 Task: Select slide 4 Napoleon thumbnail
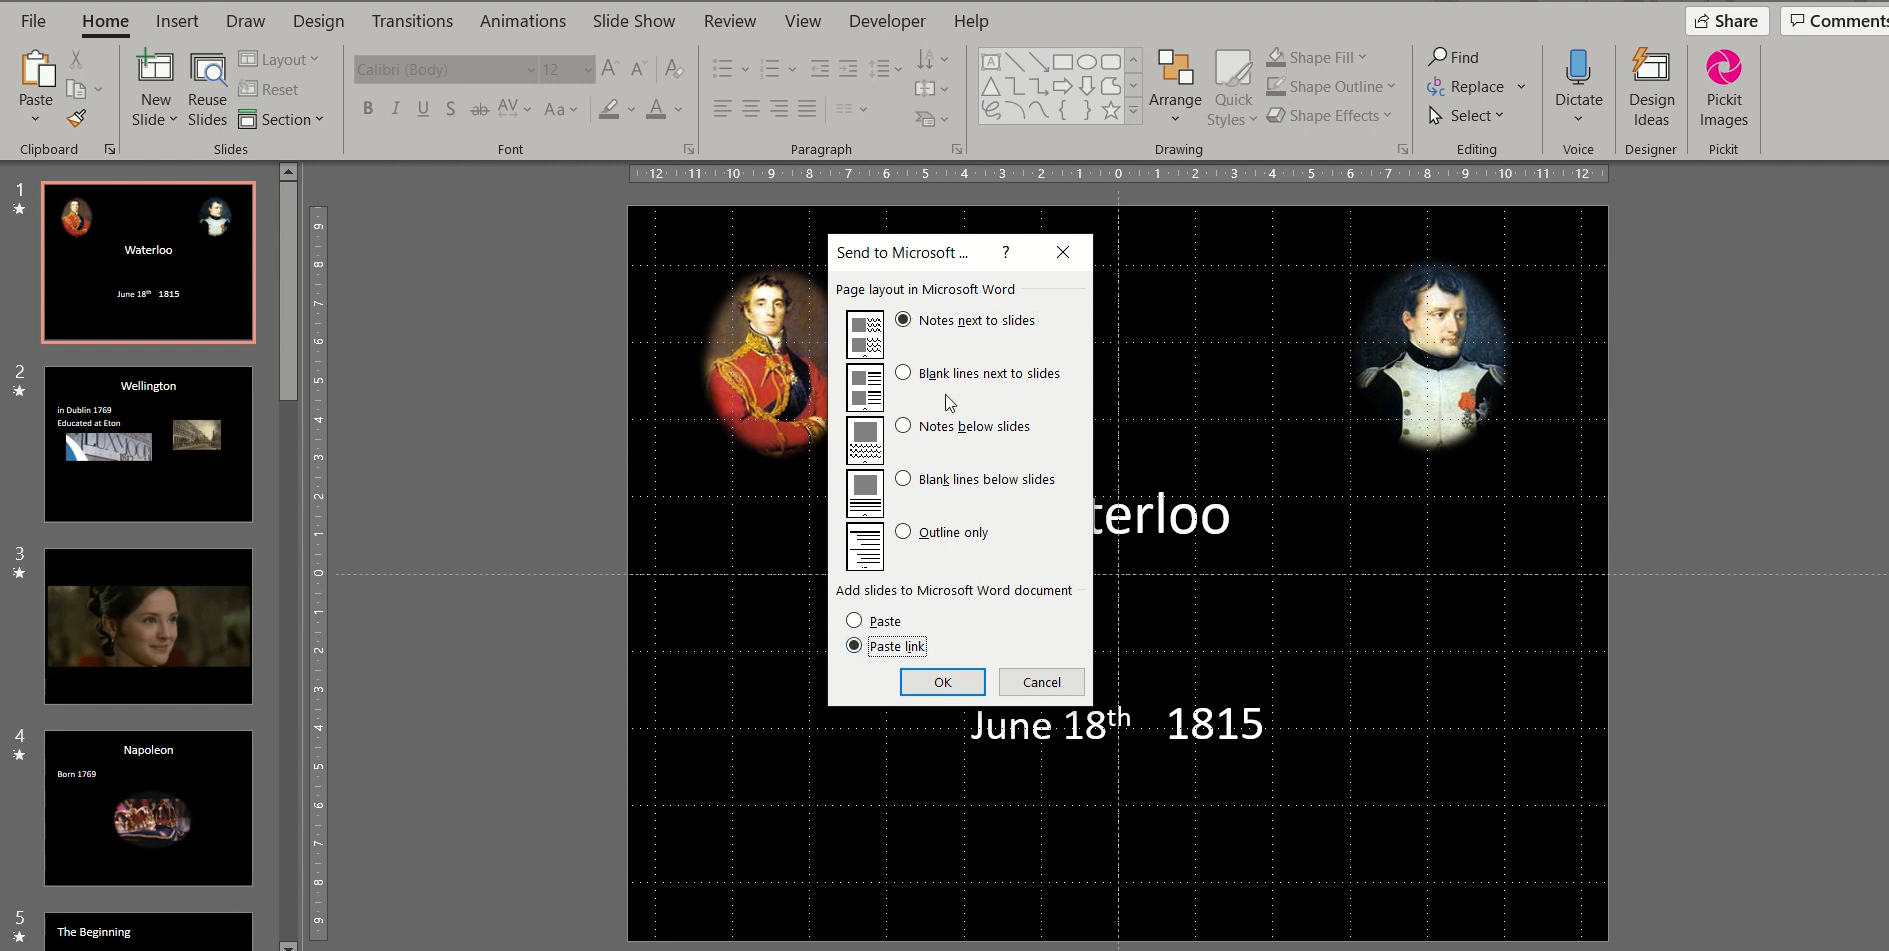[148, 808]
